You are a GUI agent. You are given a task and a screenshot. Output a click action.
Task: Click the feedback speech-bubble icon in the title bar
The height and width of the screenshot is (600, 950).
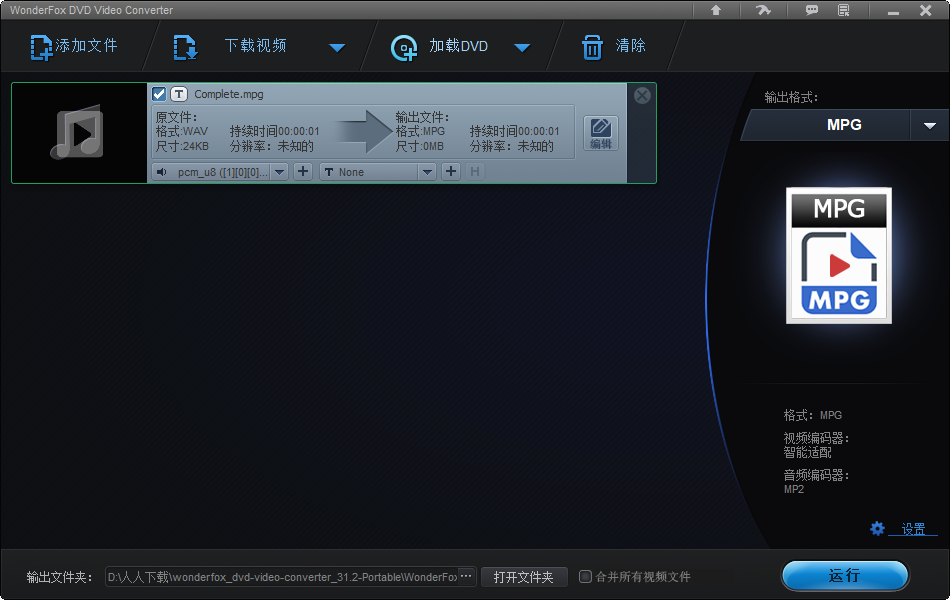812,10
